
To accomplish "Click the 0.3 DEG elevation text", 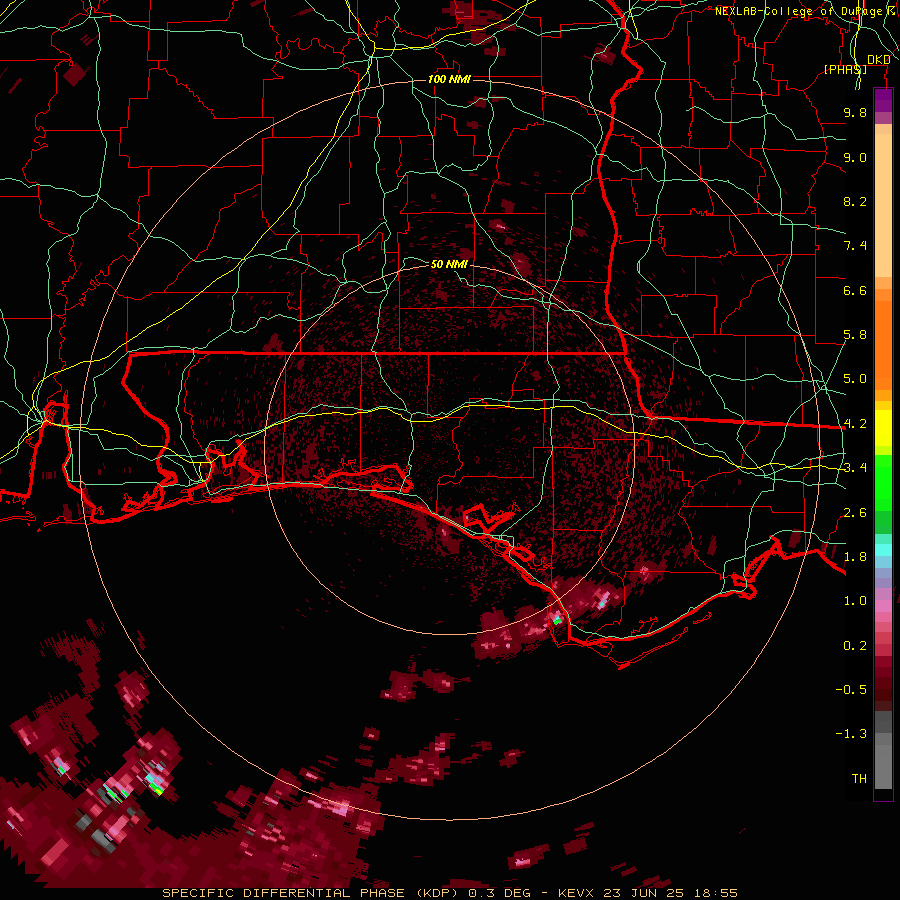I will click(501, 893).
